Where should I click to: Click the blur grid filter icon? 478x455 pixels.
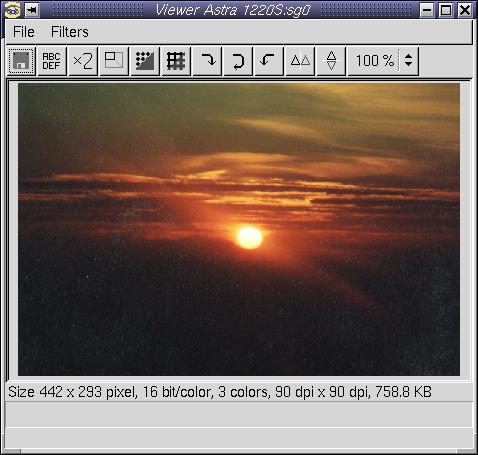(x=176, y=61)
